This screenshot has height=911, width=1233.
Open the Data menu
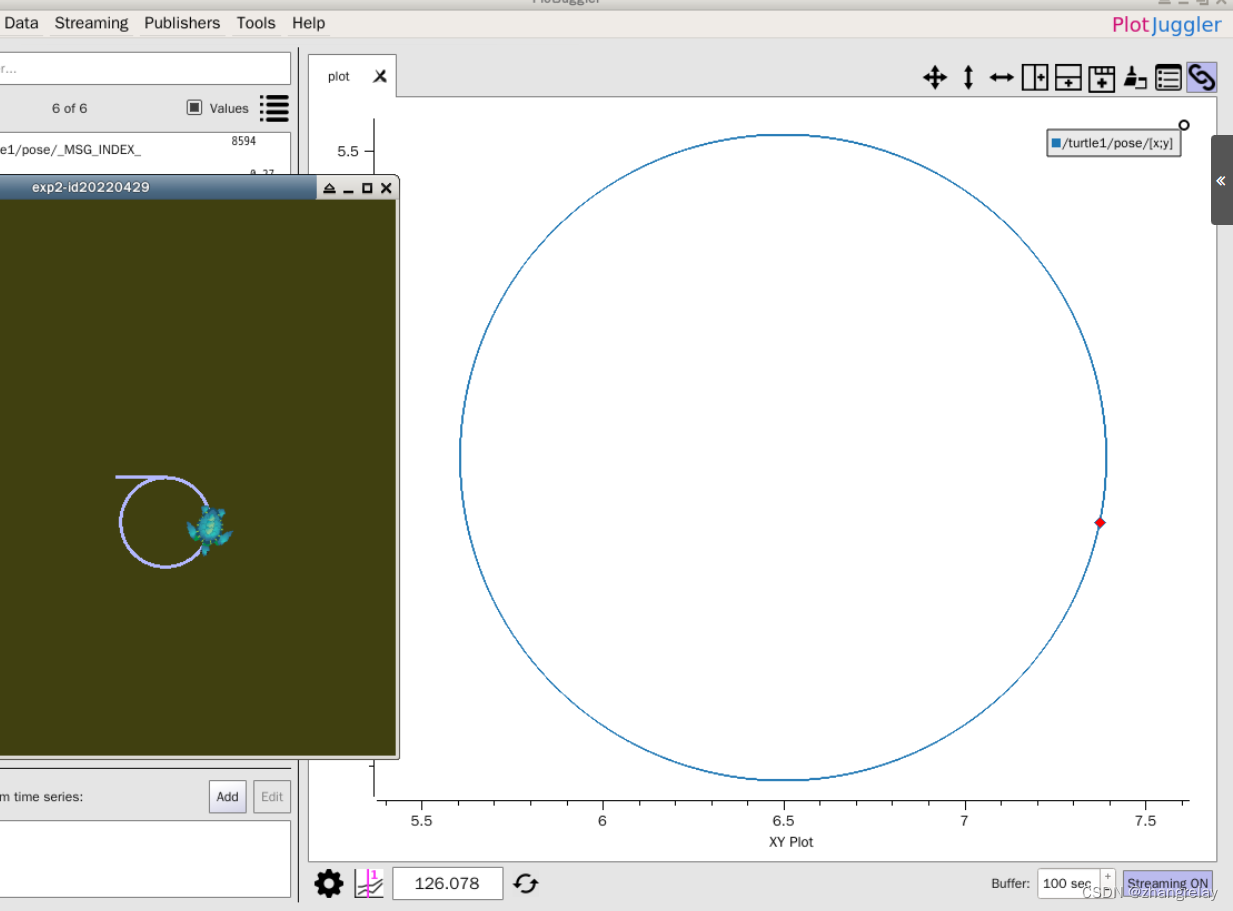pyautogui.click(x=21, y=23)
